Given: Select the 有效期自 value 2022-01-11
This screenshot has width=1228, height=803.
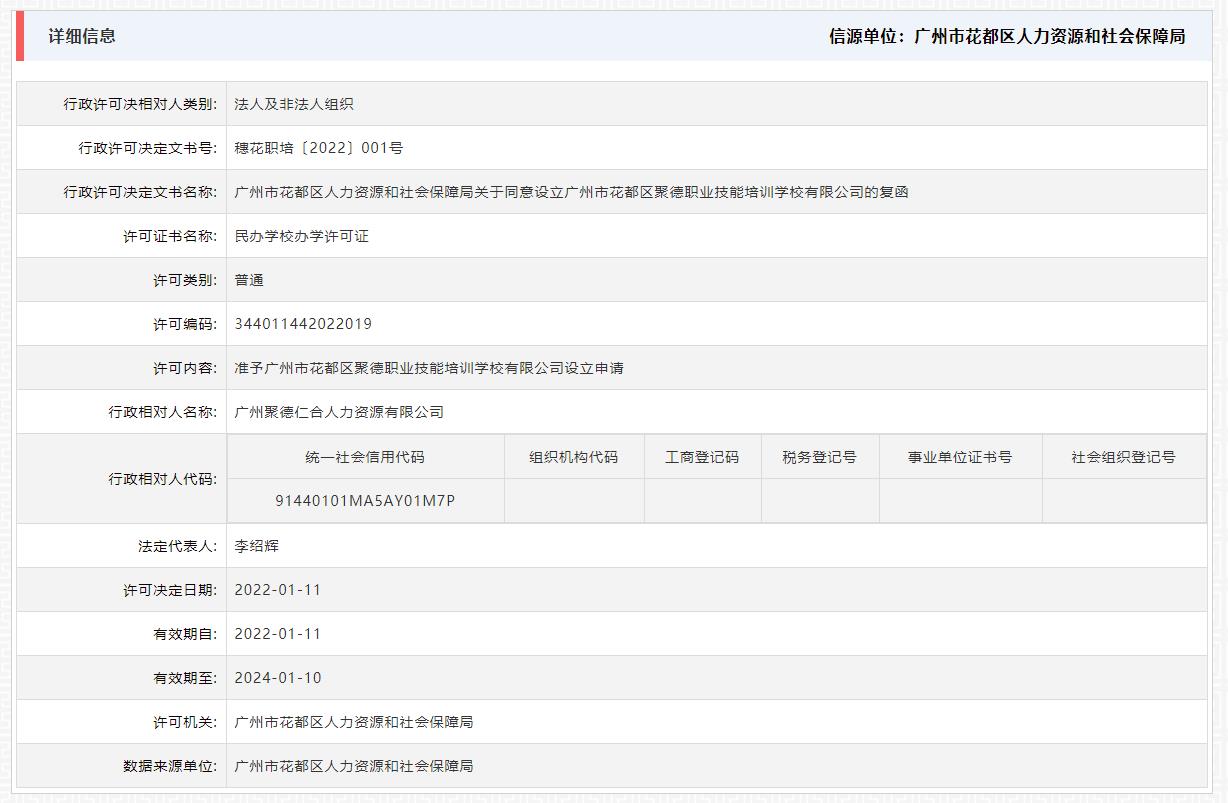Looking at the screenshot, I should (278, 634).
